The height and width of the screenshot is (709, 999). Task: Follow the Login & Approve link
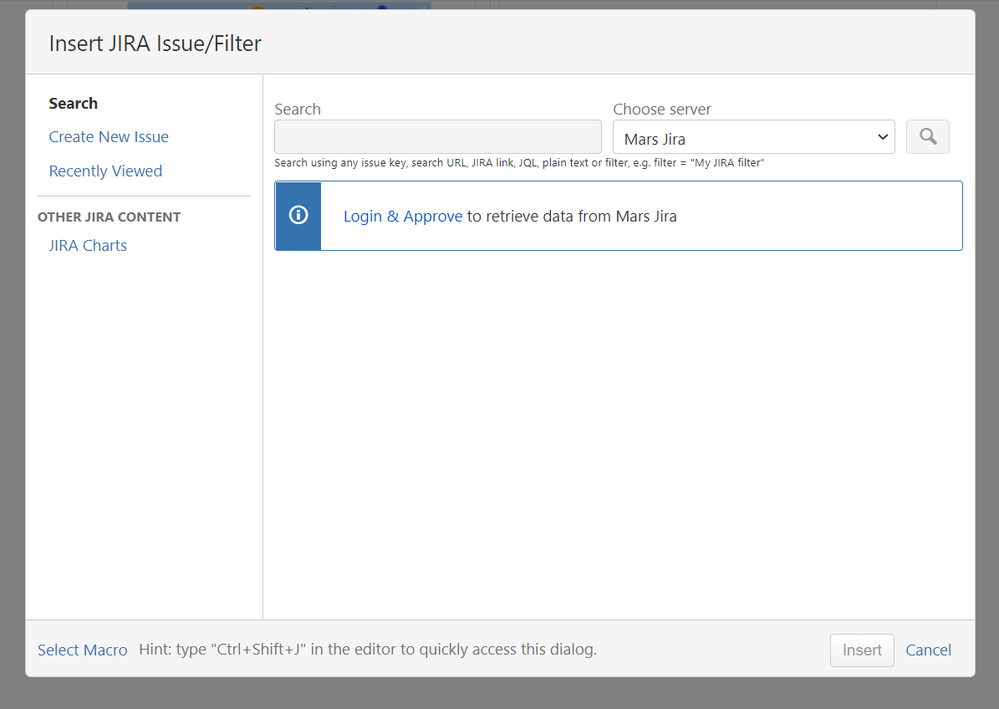tap(403, 217)
